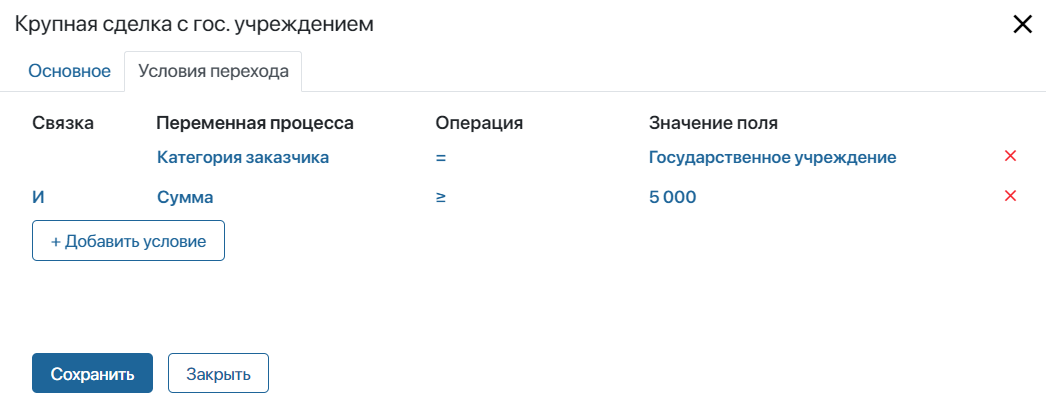The width and height of the screenshot is (1046, 403).
Task: Edit the Государственное учреждение field value
Action: [772, 158]
